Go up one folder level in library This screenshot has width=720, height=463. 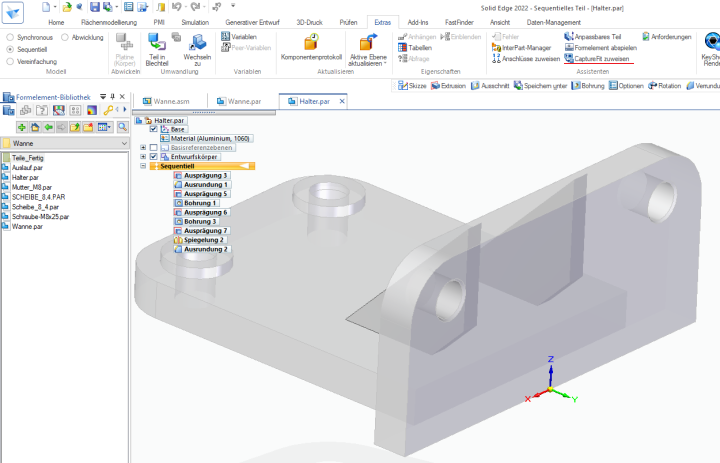pyautogui.click(x=75, y=127)
